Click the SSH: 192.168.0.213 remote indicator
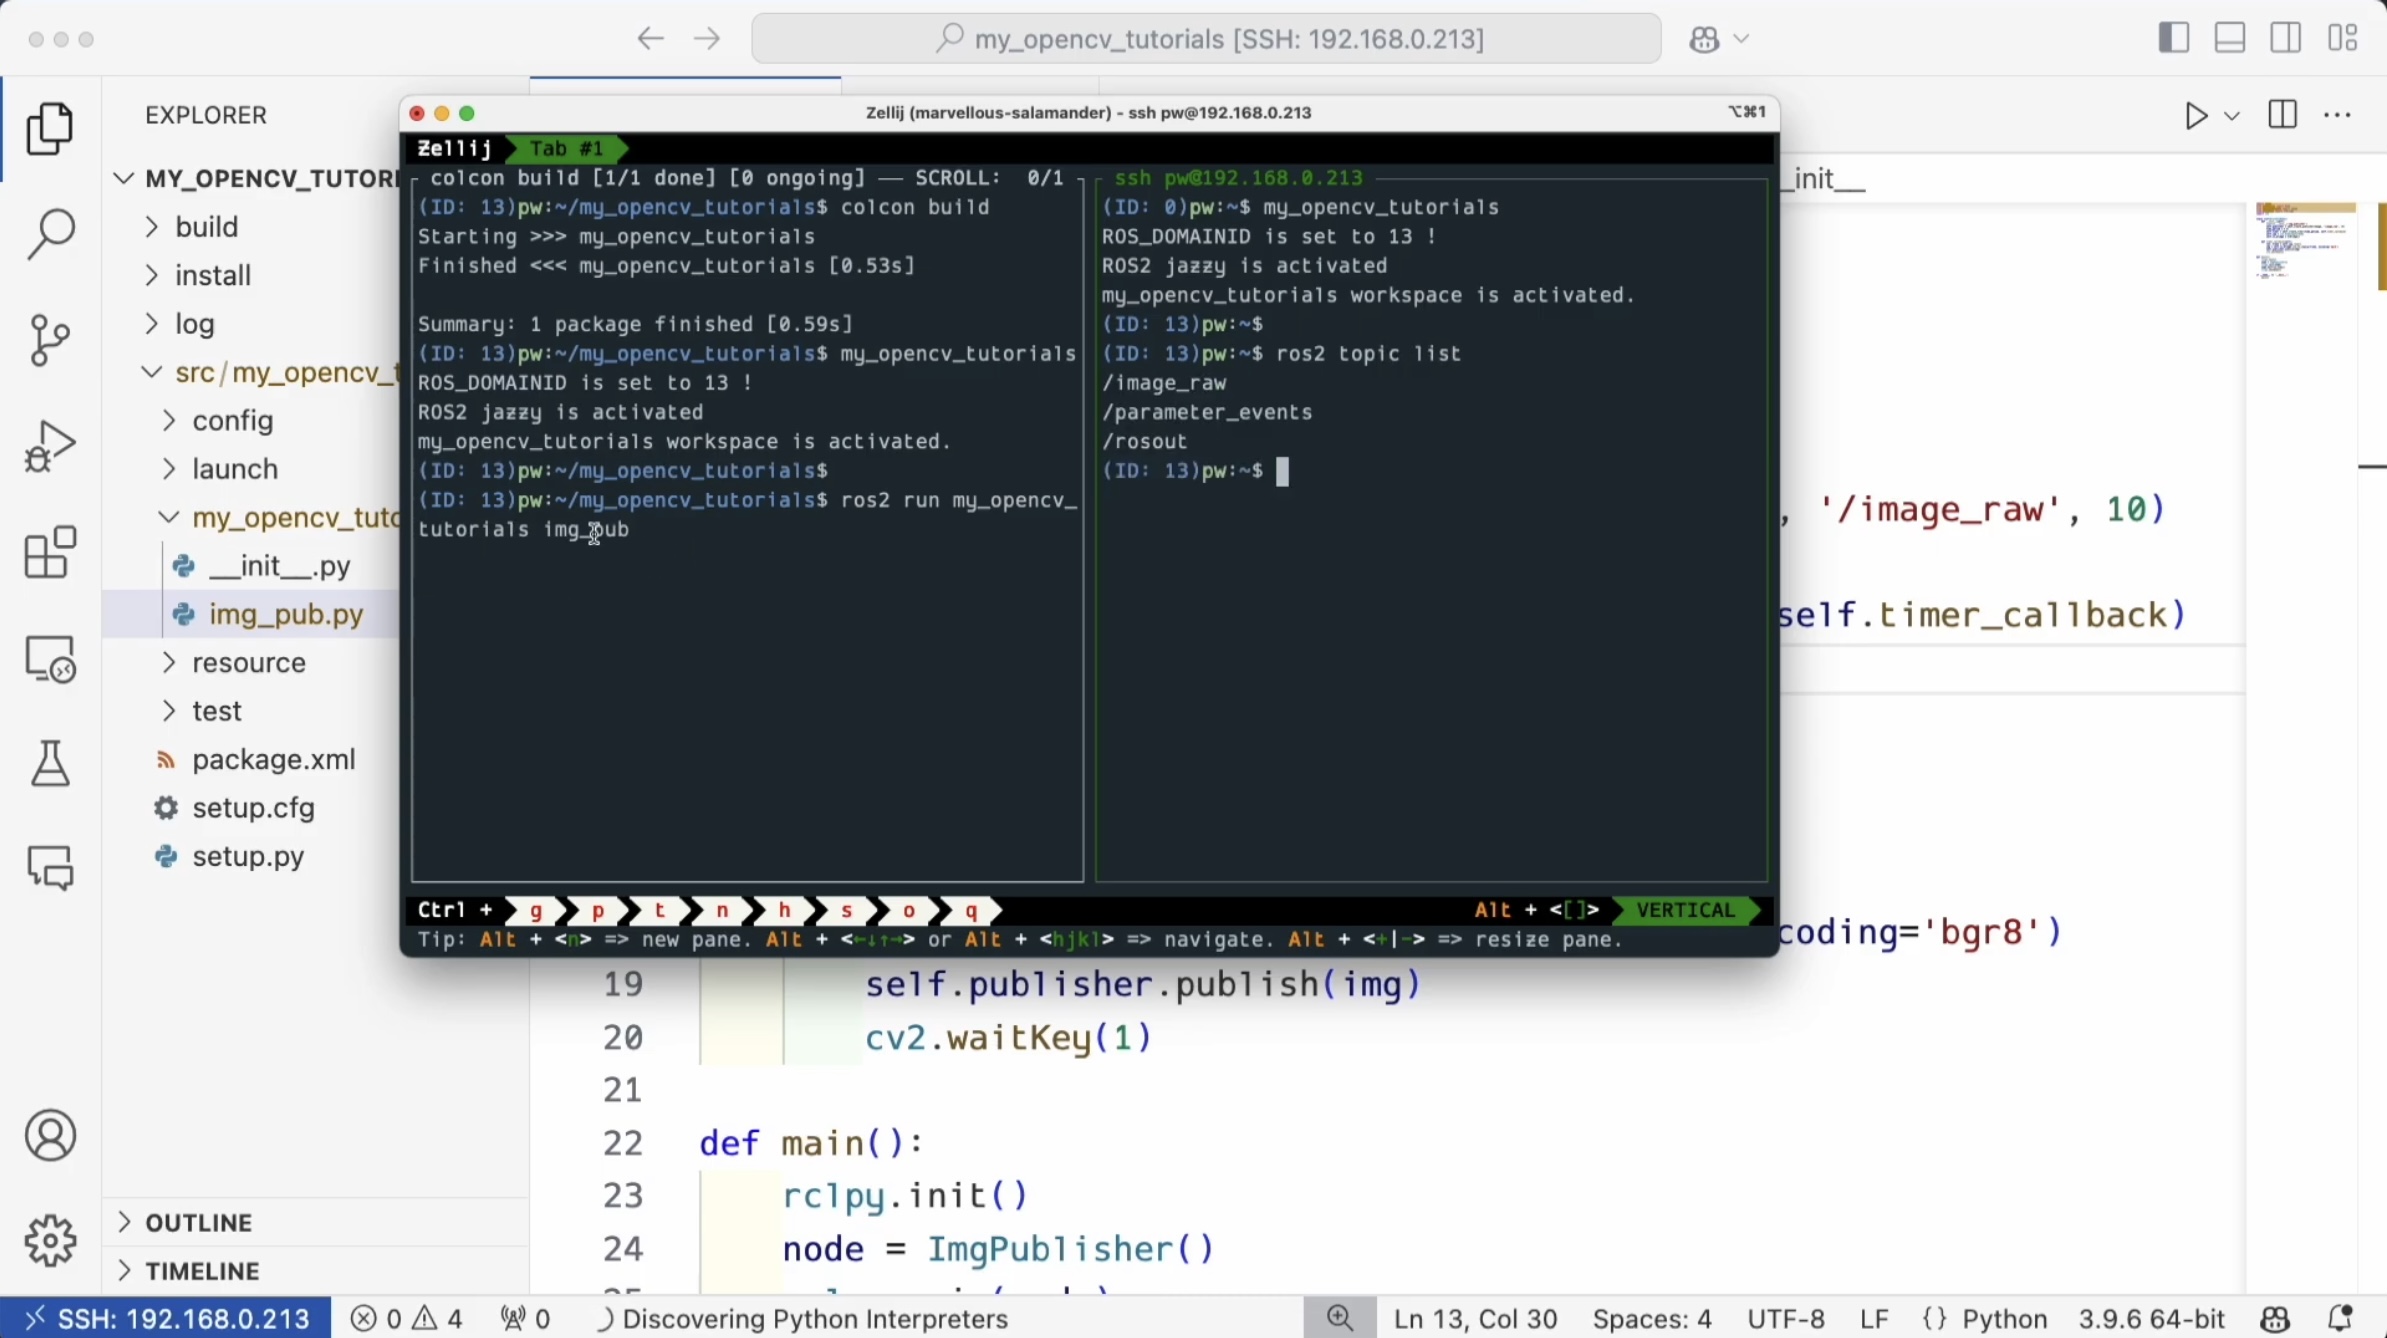Viewport: 2387px width, 1338px height. click(166, 1319)
